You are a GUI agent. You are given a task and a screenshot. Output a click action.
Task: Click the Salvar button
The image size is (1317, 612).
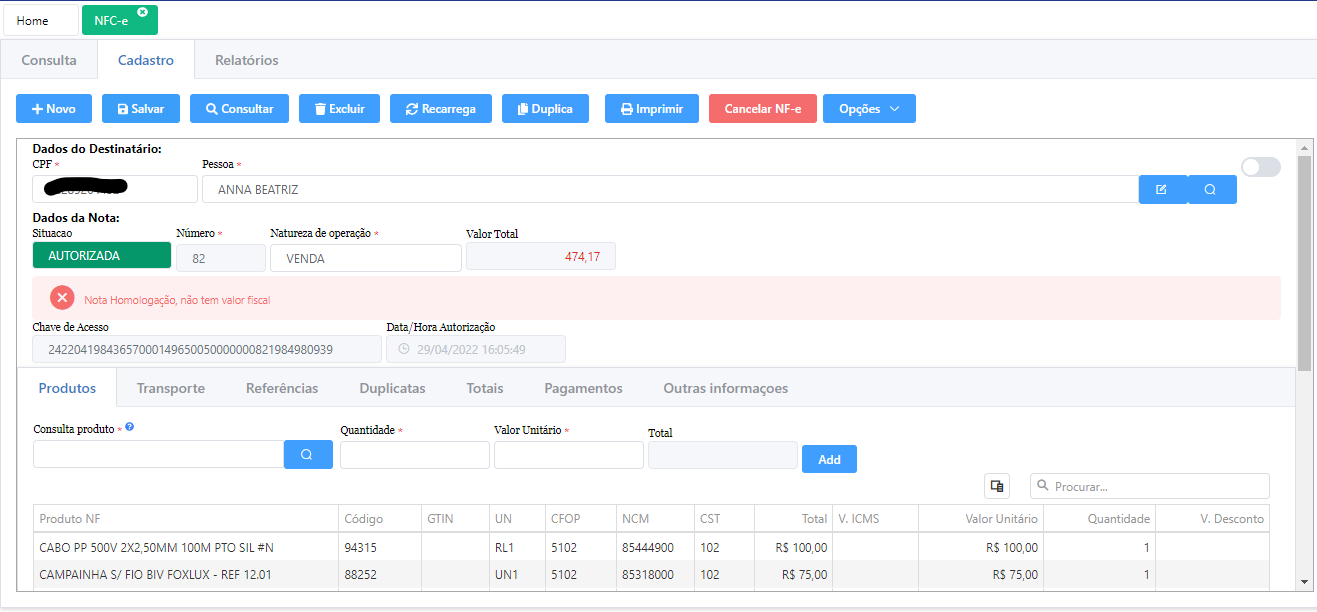tap(140, 109)
